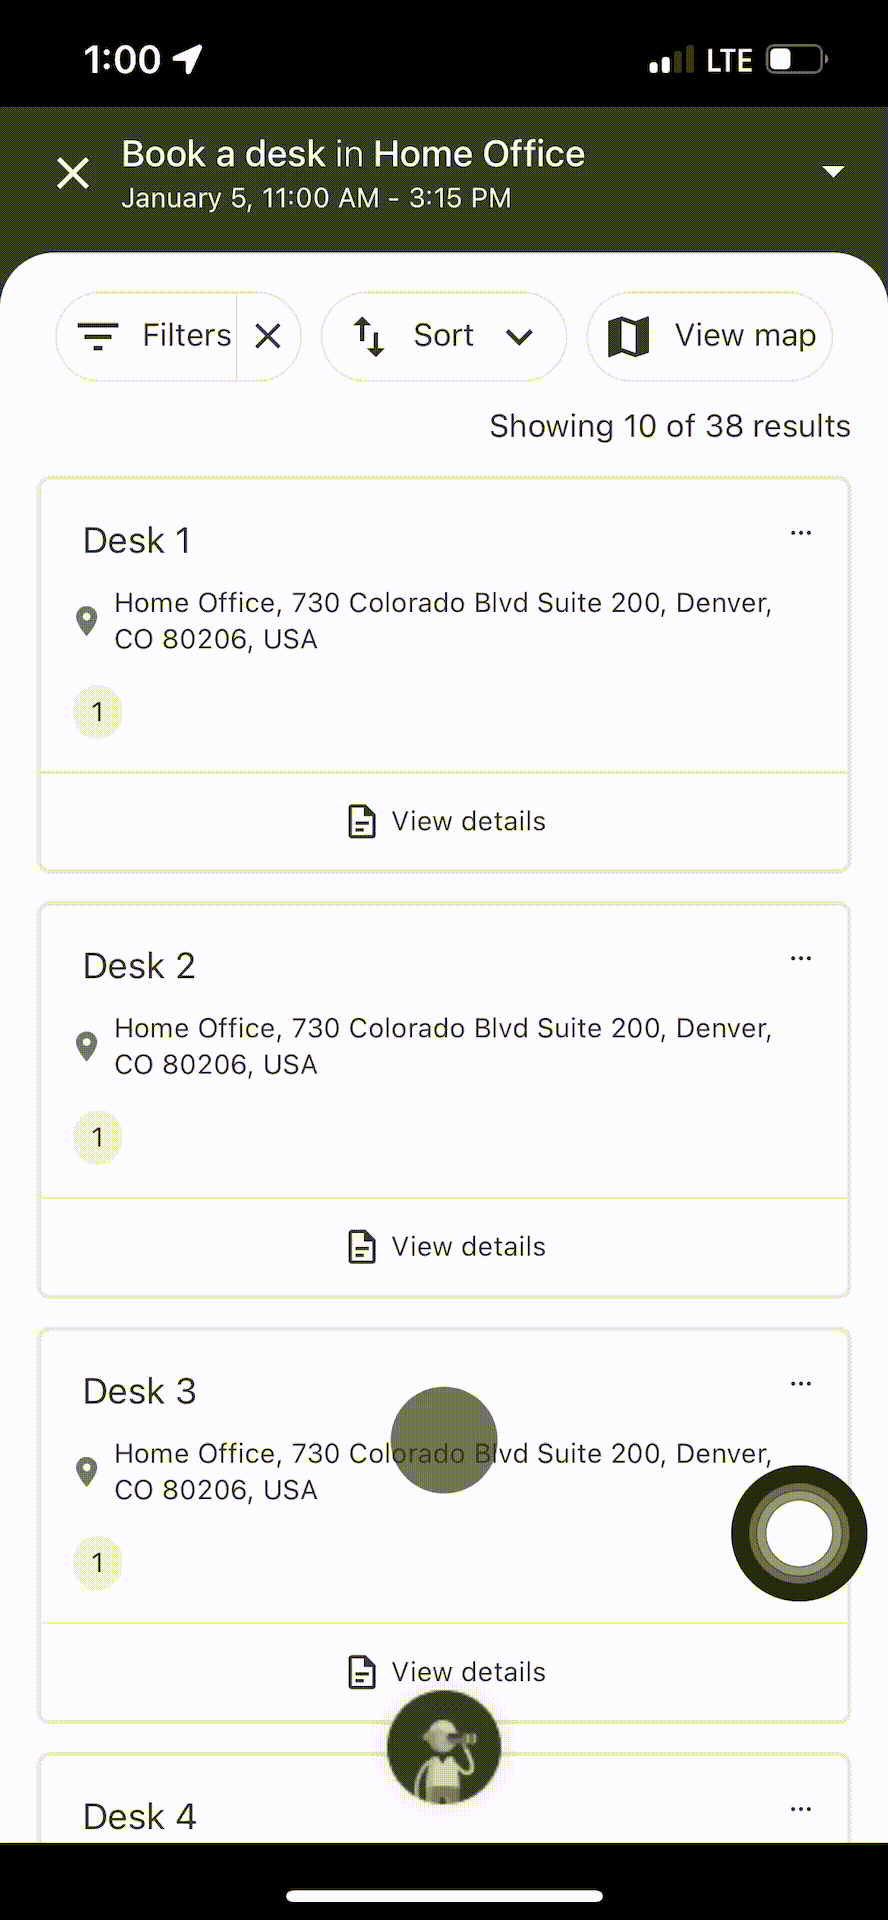888x1920 pixels.
Task: Open Desk 3 more options menu
Action: click(801, 1384)
